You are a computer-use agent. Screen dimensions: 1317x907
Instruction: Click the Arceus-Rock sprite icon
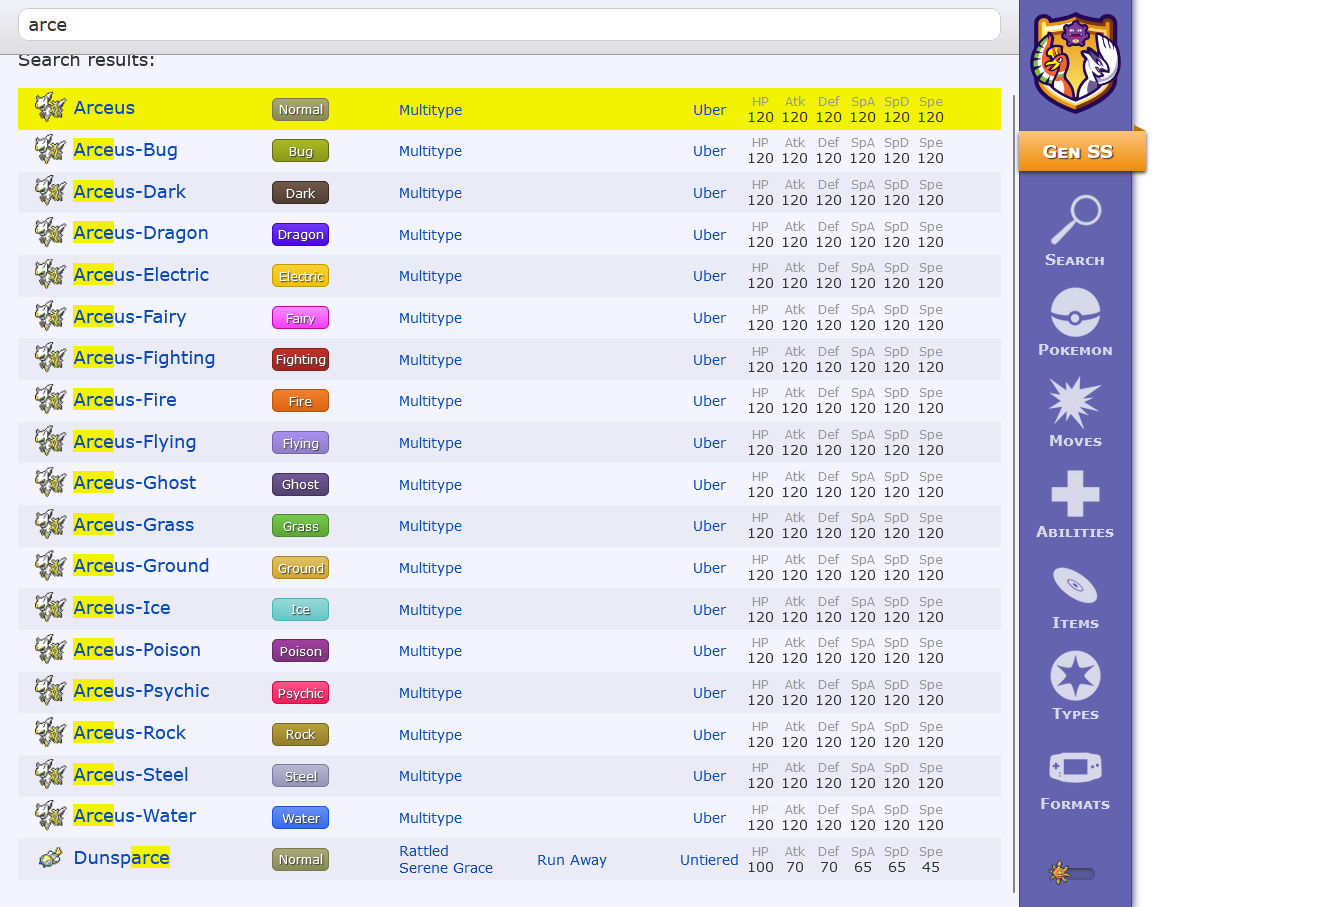pyautogui.click(x=50, y=732)
